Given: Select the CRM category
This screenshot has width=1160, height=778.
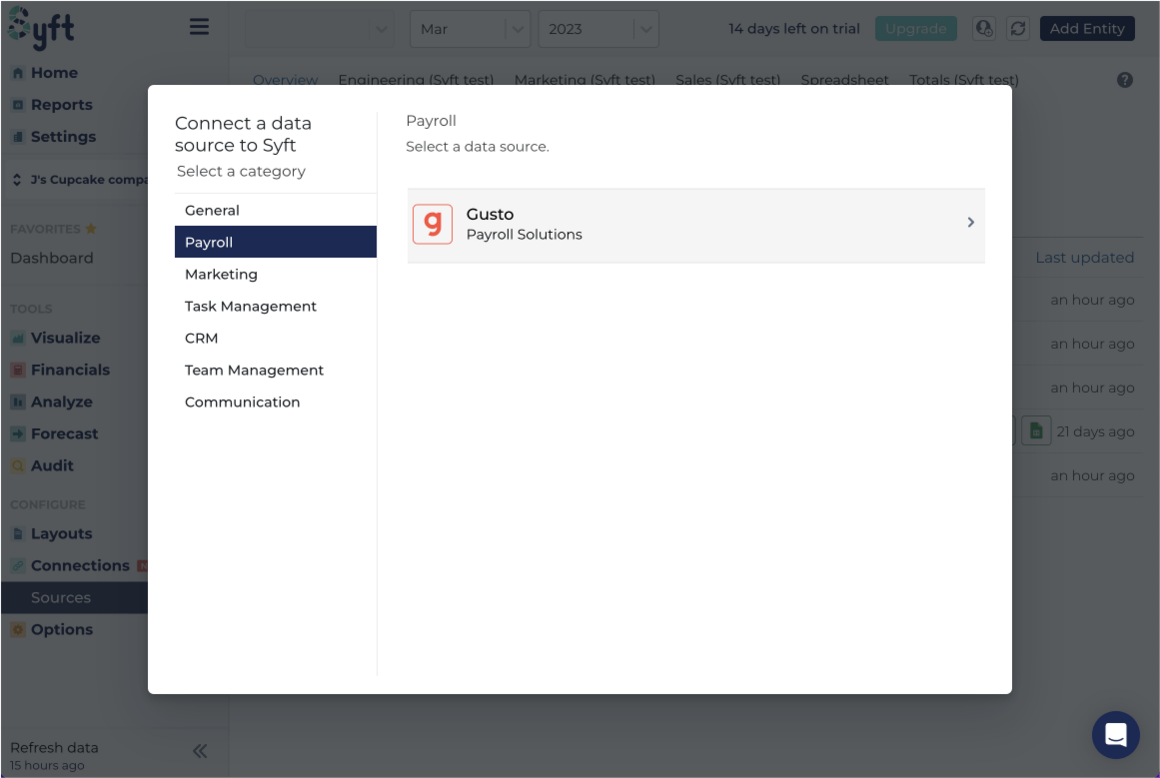Looking at the screenshot, I should pos(275,337).
